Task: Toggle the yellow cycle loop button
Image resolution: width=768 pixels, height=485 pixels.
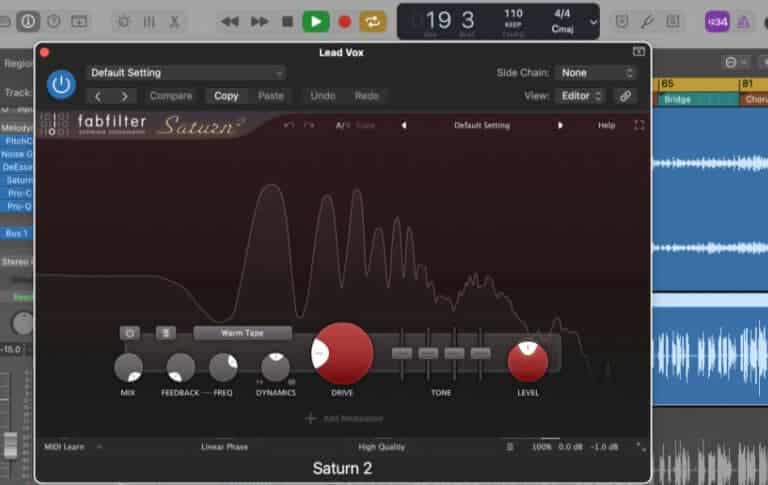Action: tap(373, 22)
